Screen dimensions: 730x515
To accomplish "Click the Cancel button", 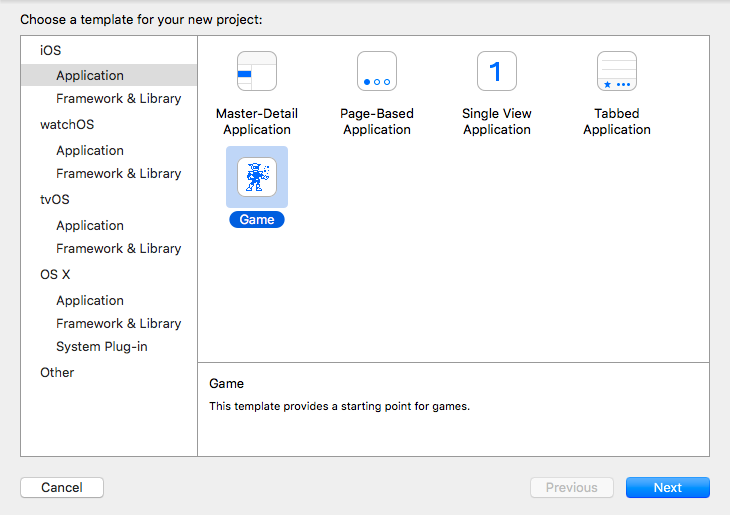I will pyautogui.click(x=62, y=488).
